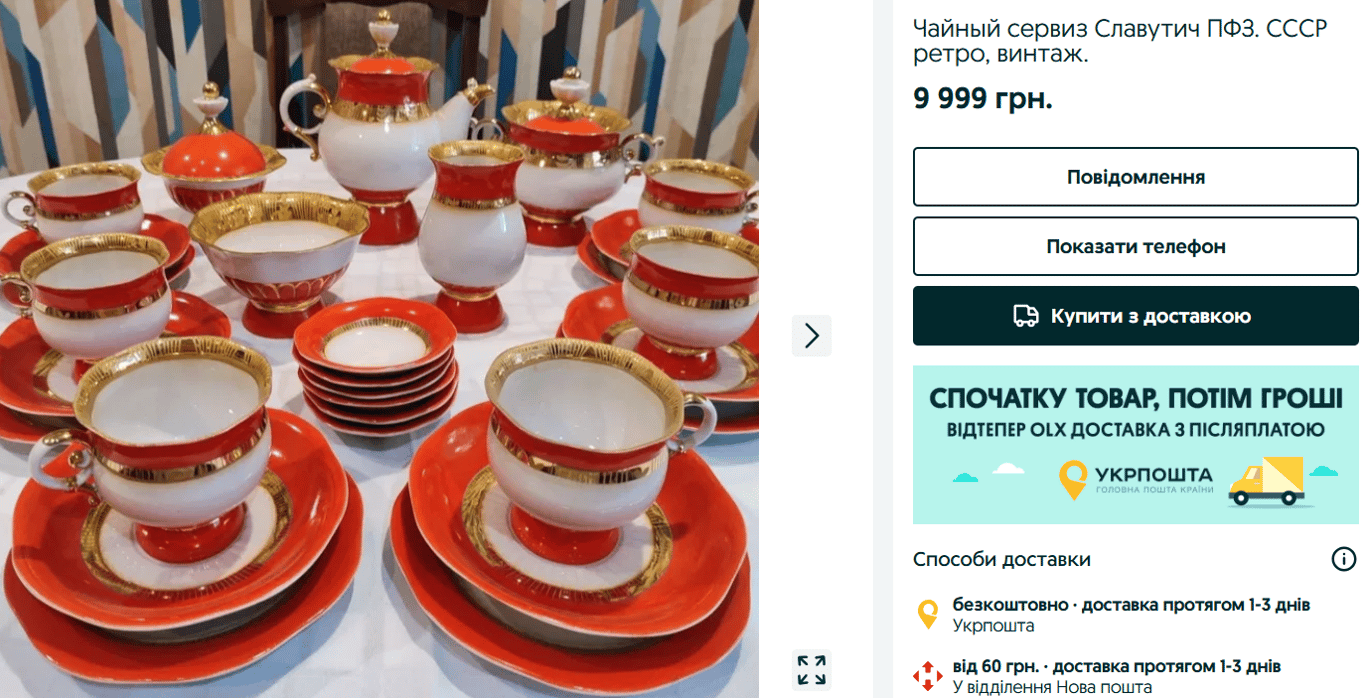
Task: Click the Укрпошта logo in banner
Action: click(x=1136, y=480)
